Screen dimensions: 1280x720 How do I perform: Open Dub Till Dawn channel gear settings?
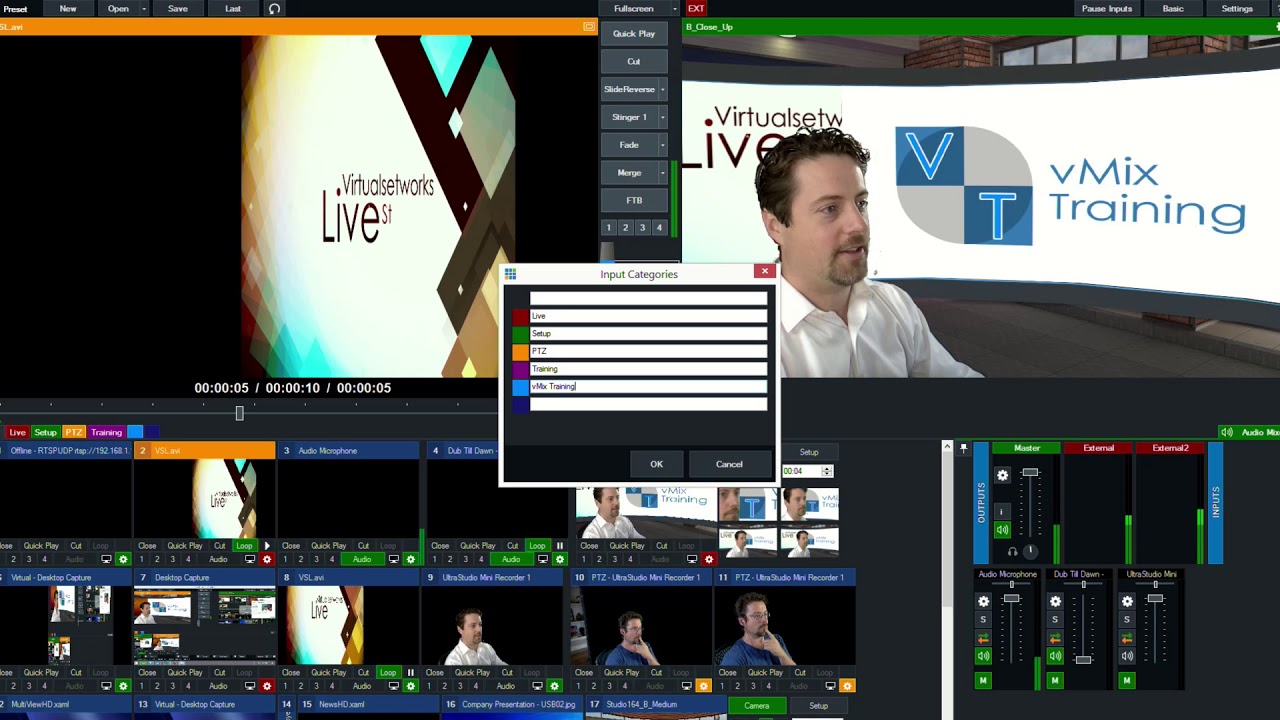click(1055, 601)
